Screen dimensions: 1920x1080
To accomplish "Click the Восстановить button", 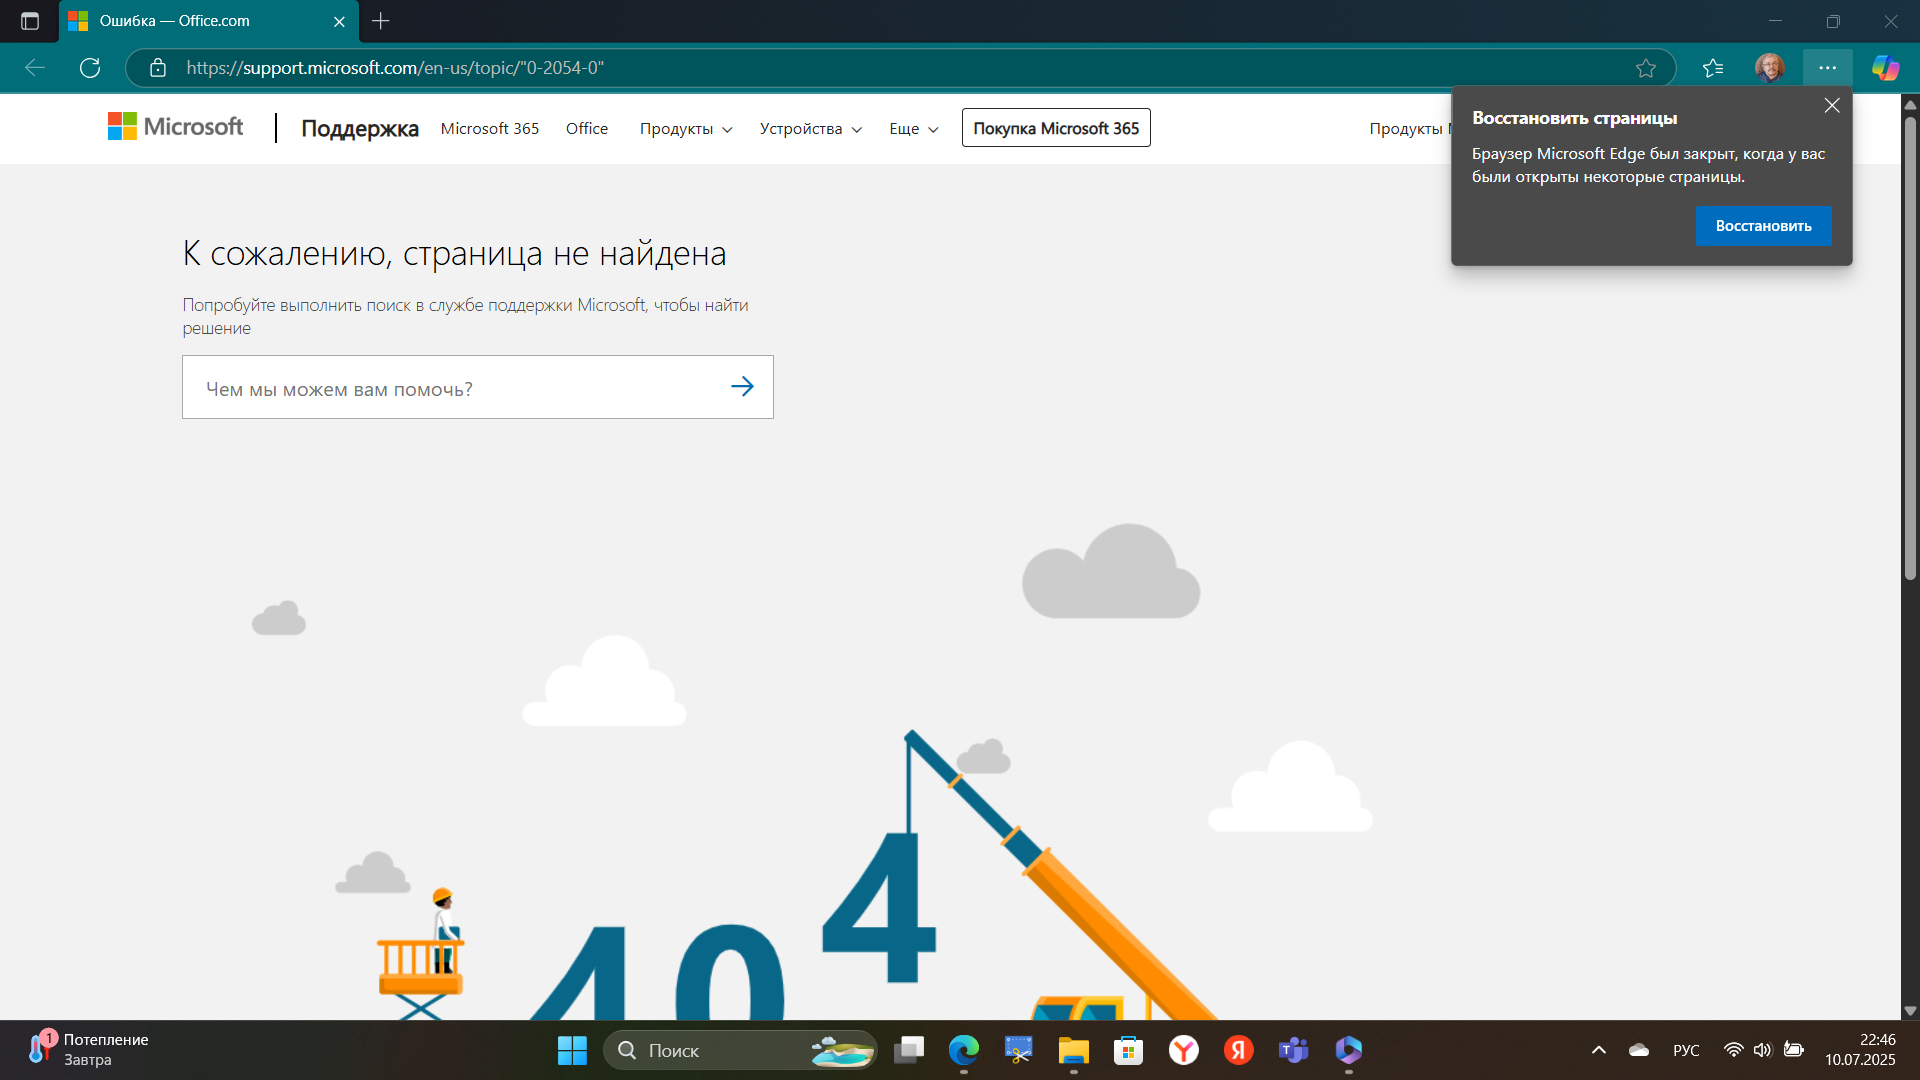I will (x=1763, y=226).
